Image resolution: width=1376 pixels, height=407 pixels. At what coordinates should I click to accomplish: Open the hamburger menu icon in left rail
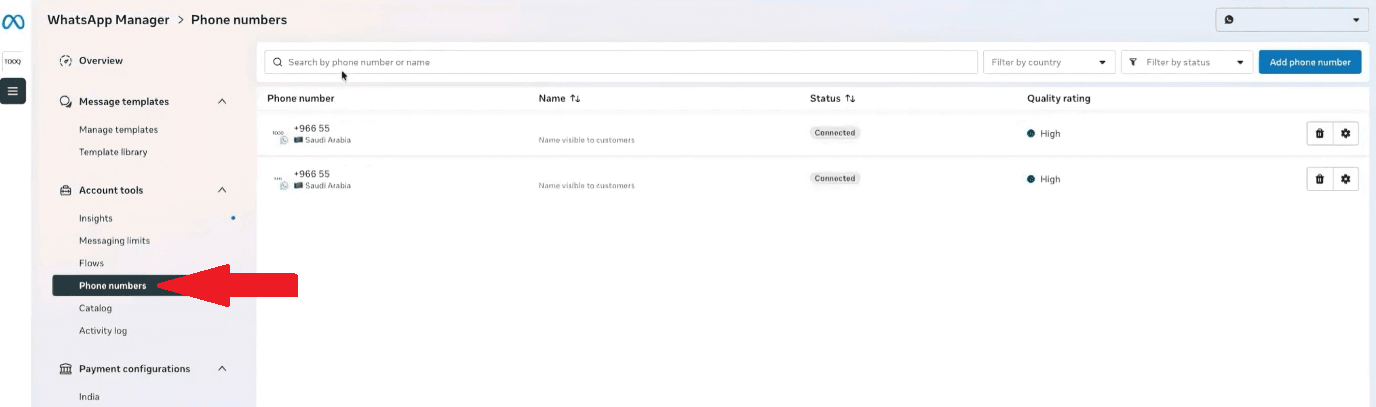click(x=13, y=91)
